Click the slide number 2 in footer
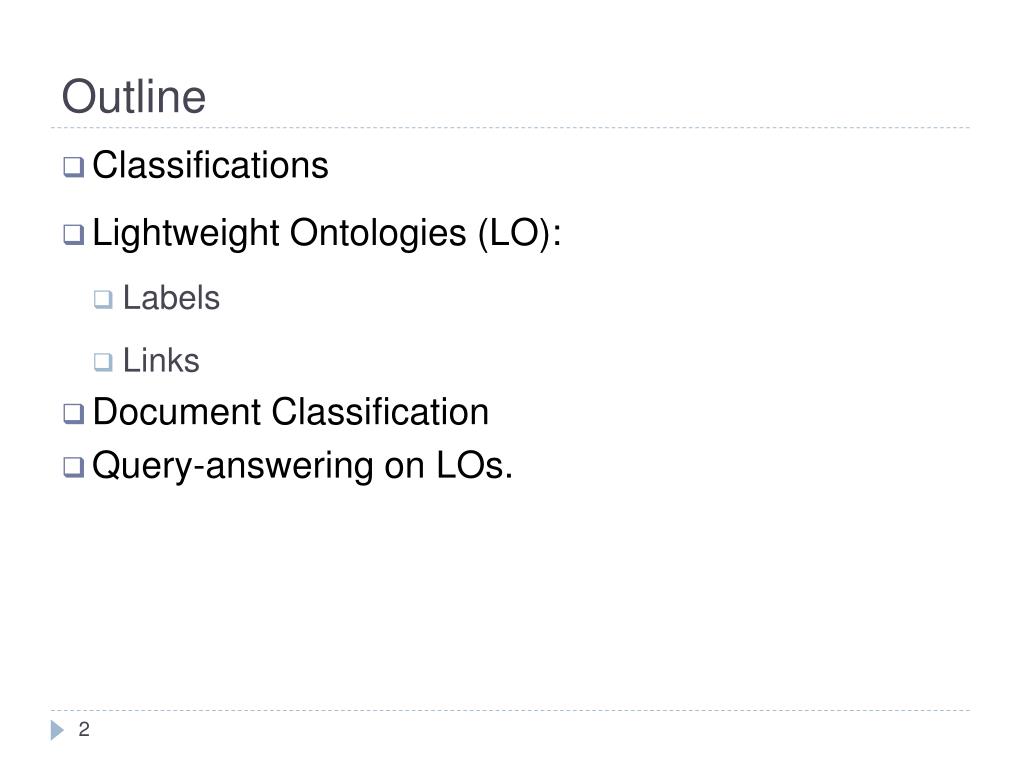Image resolution: width=1023 pixels, height=767 pixels. 84,729
